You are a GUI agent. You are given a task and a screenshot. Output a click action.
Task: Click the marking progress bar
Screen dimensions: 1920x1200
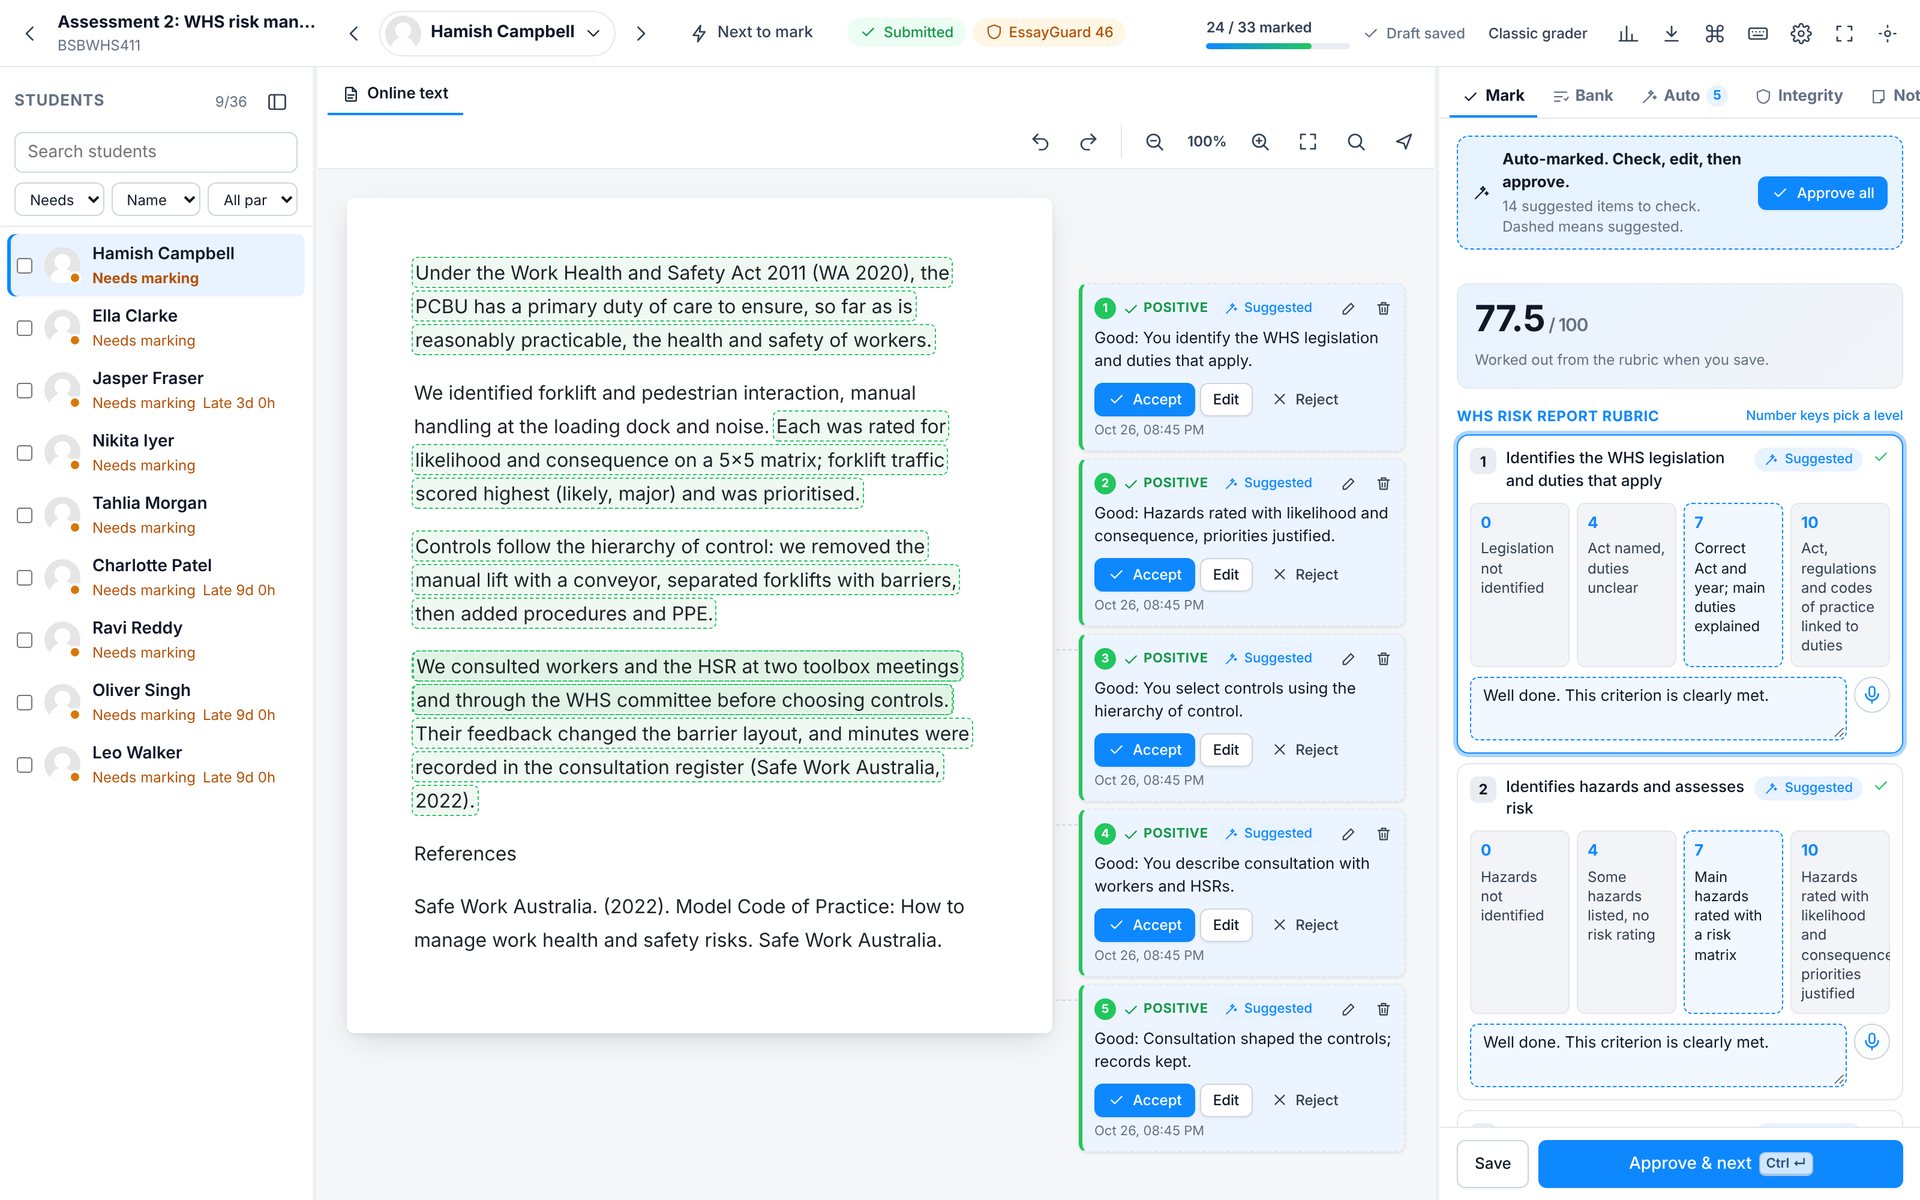[x=1276, y=46]
